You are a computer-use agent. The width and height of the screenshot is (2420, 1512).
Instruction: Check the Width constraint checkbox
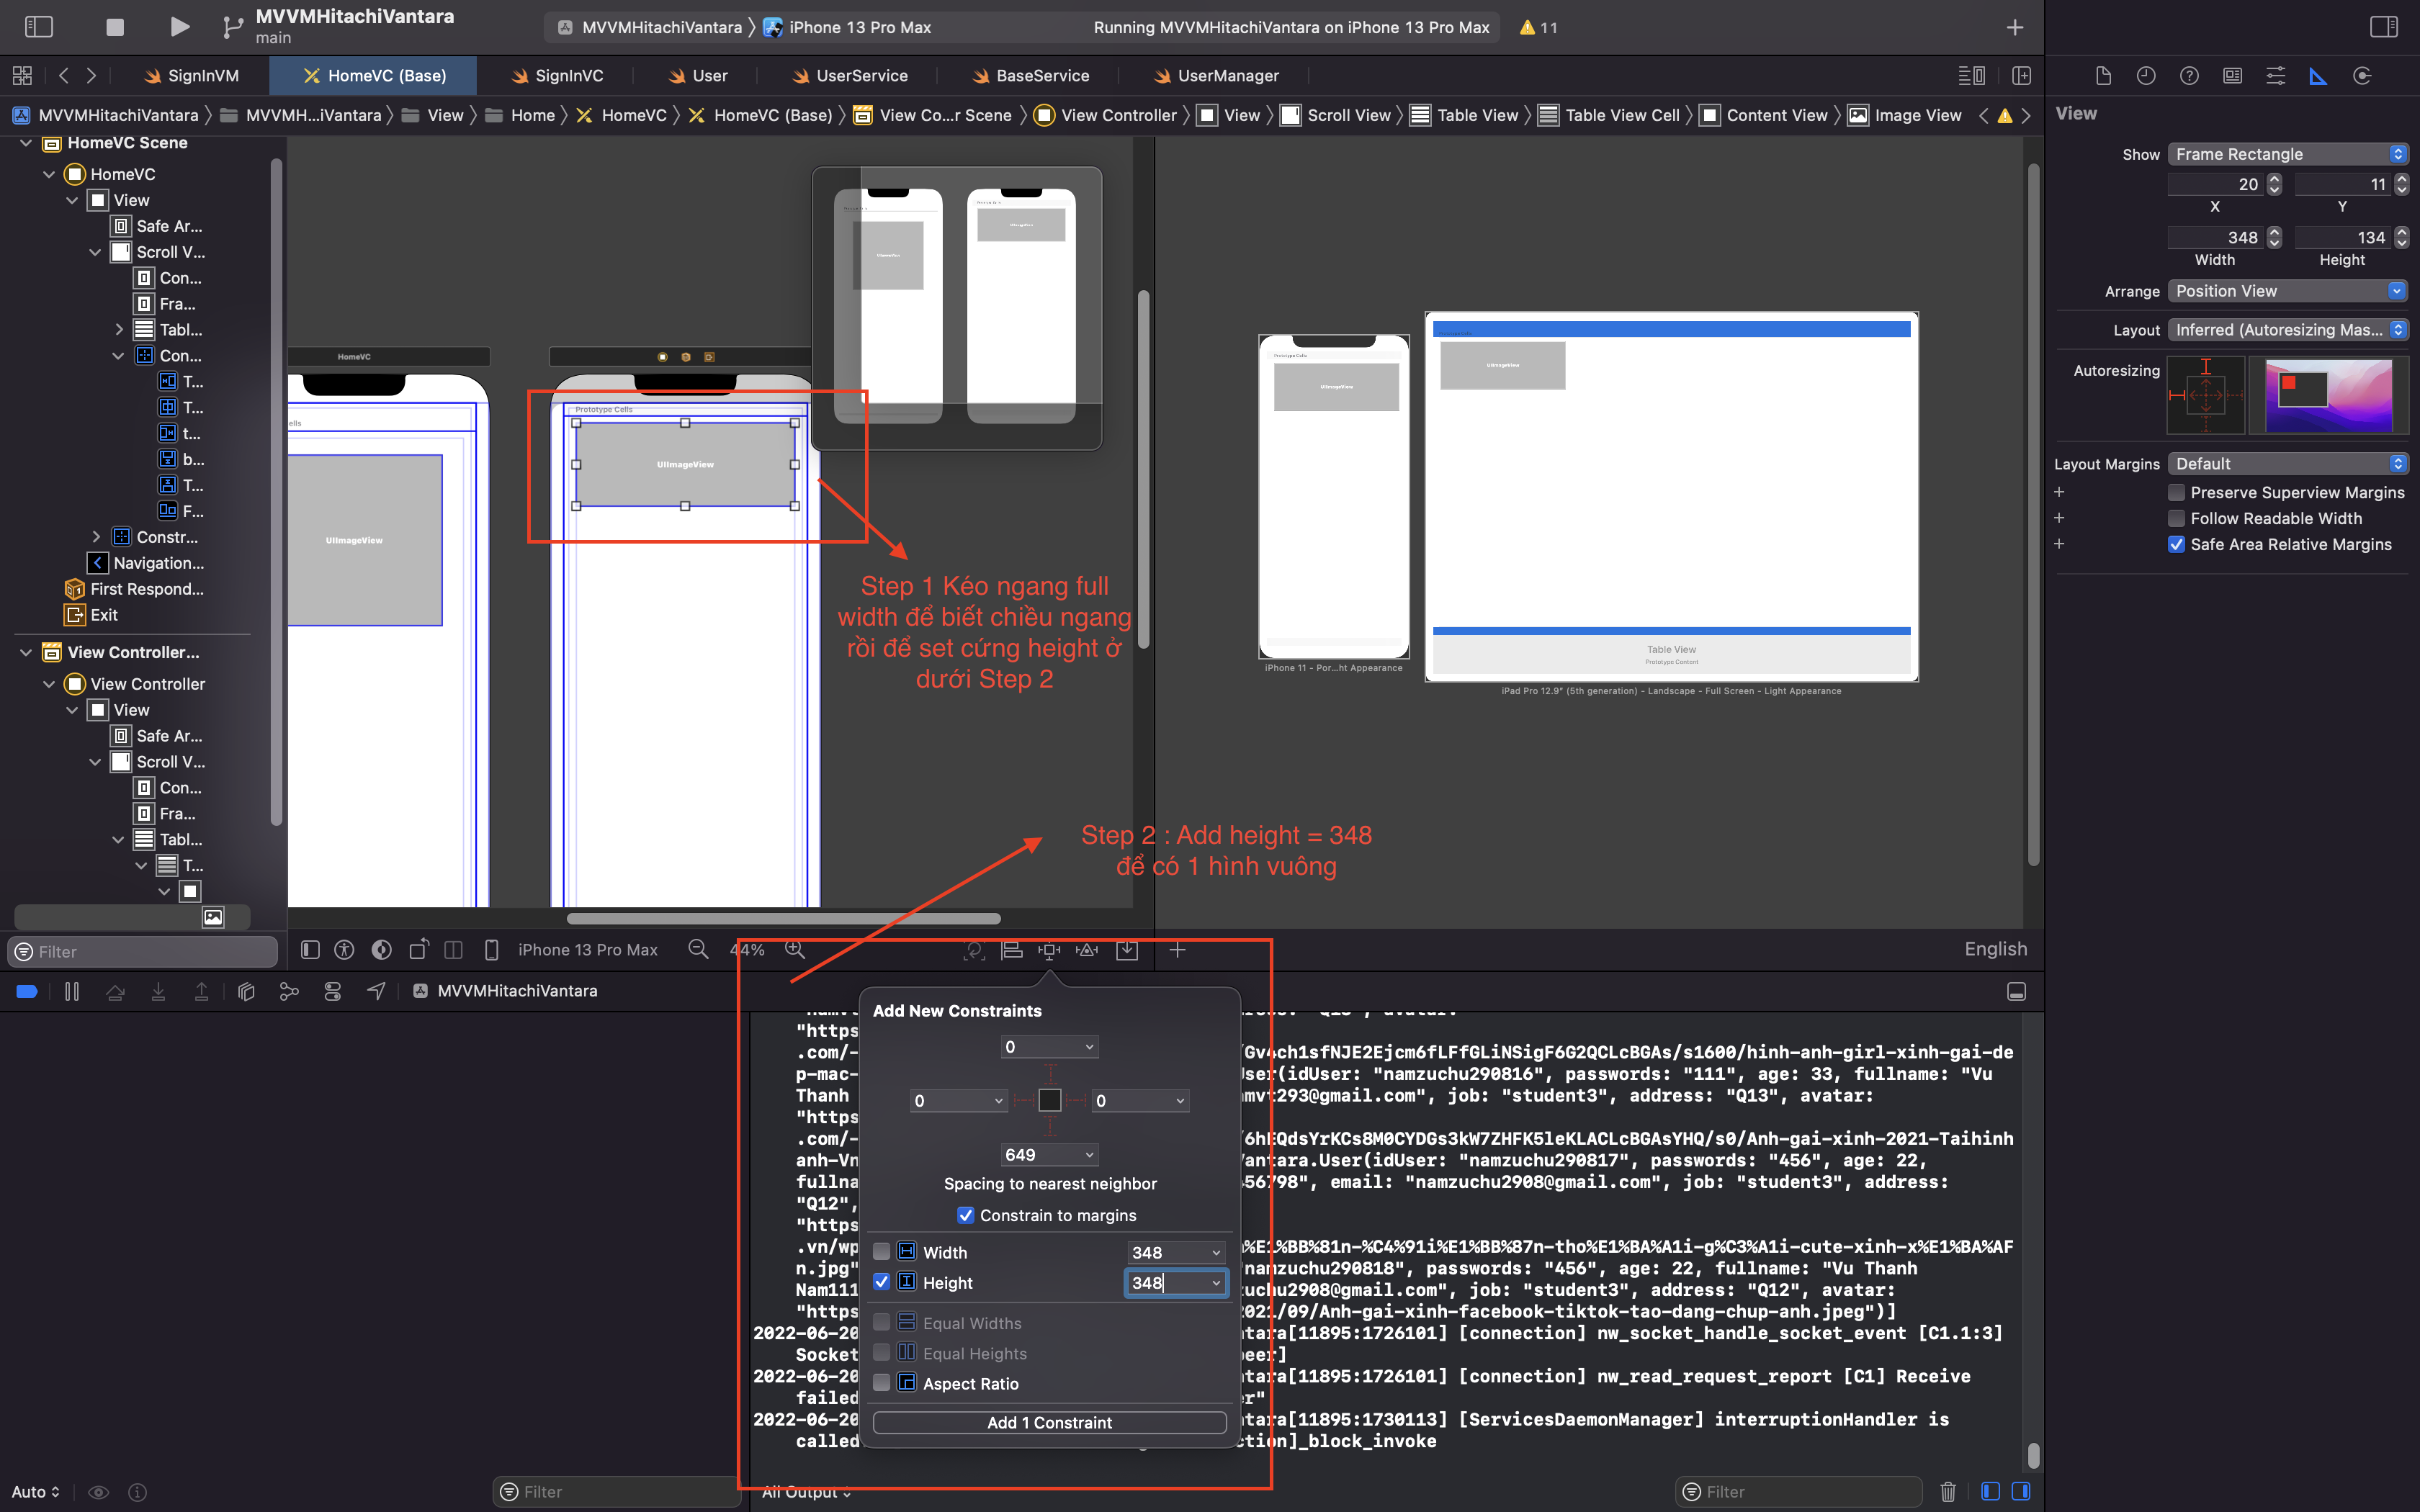point(882,1251)
